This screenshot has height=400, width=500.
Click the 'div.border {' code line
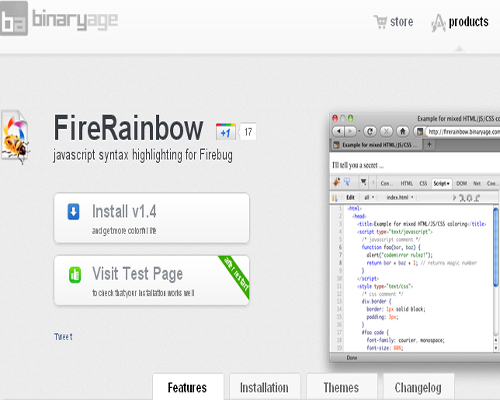(x=376, y=301)
